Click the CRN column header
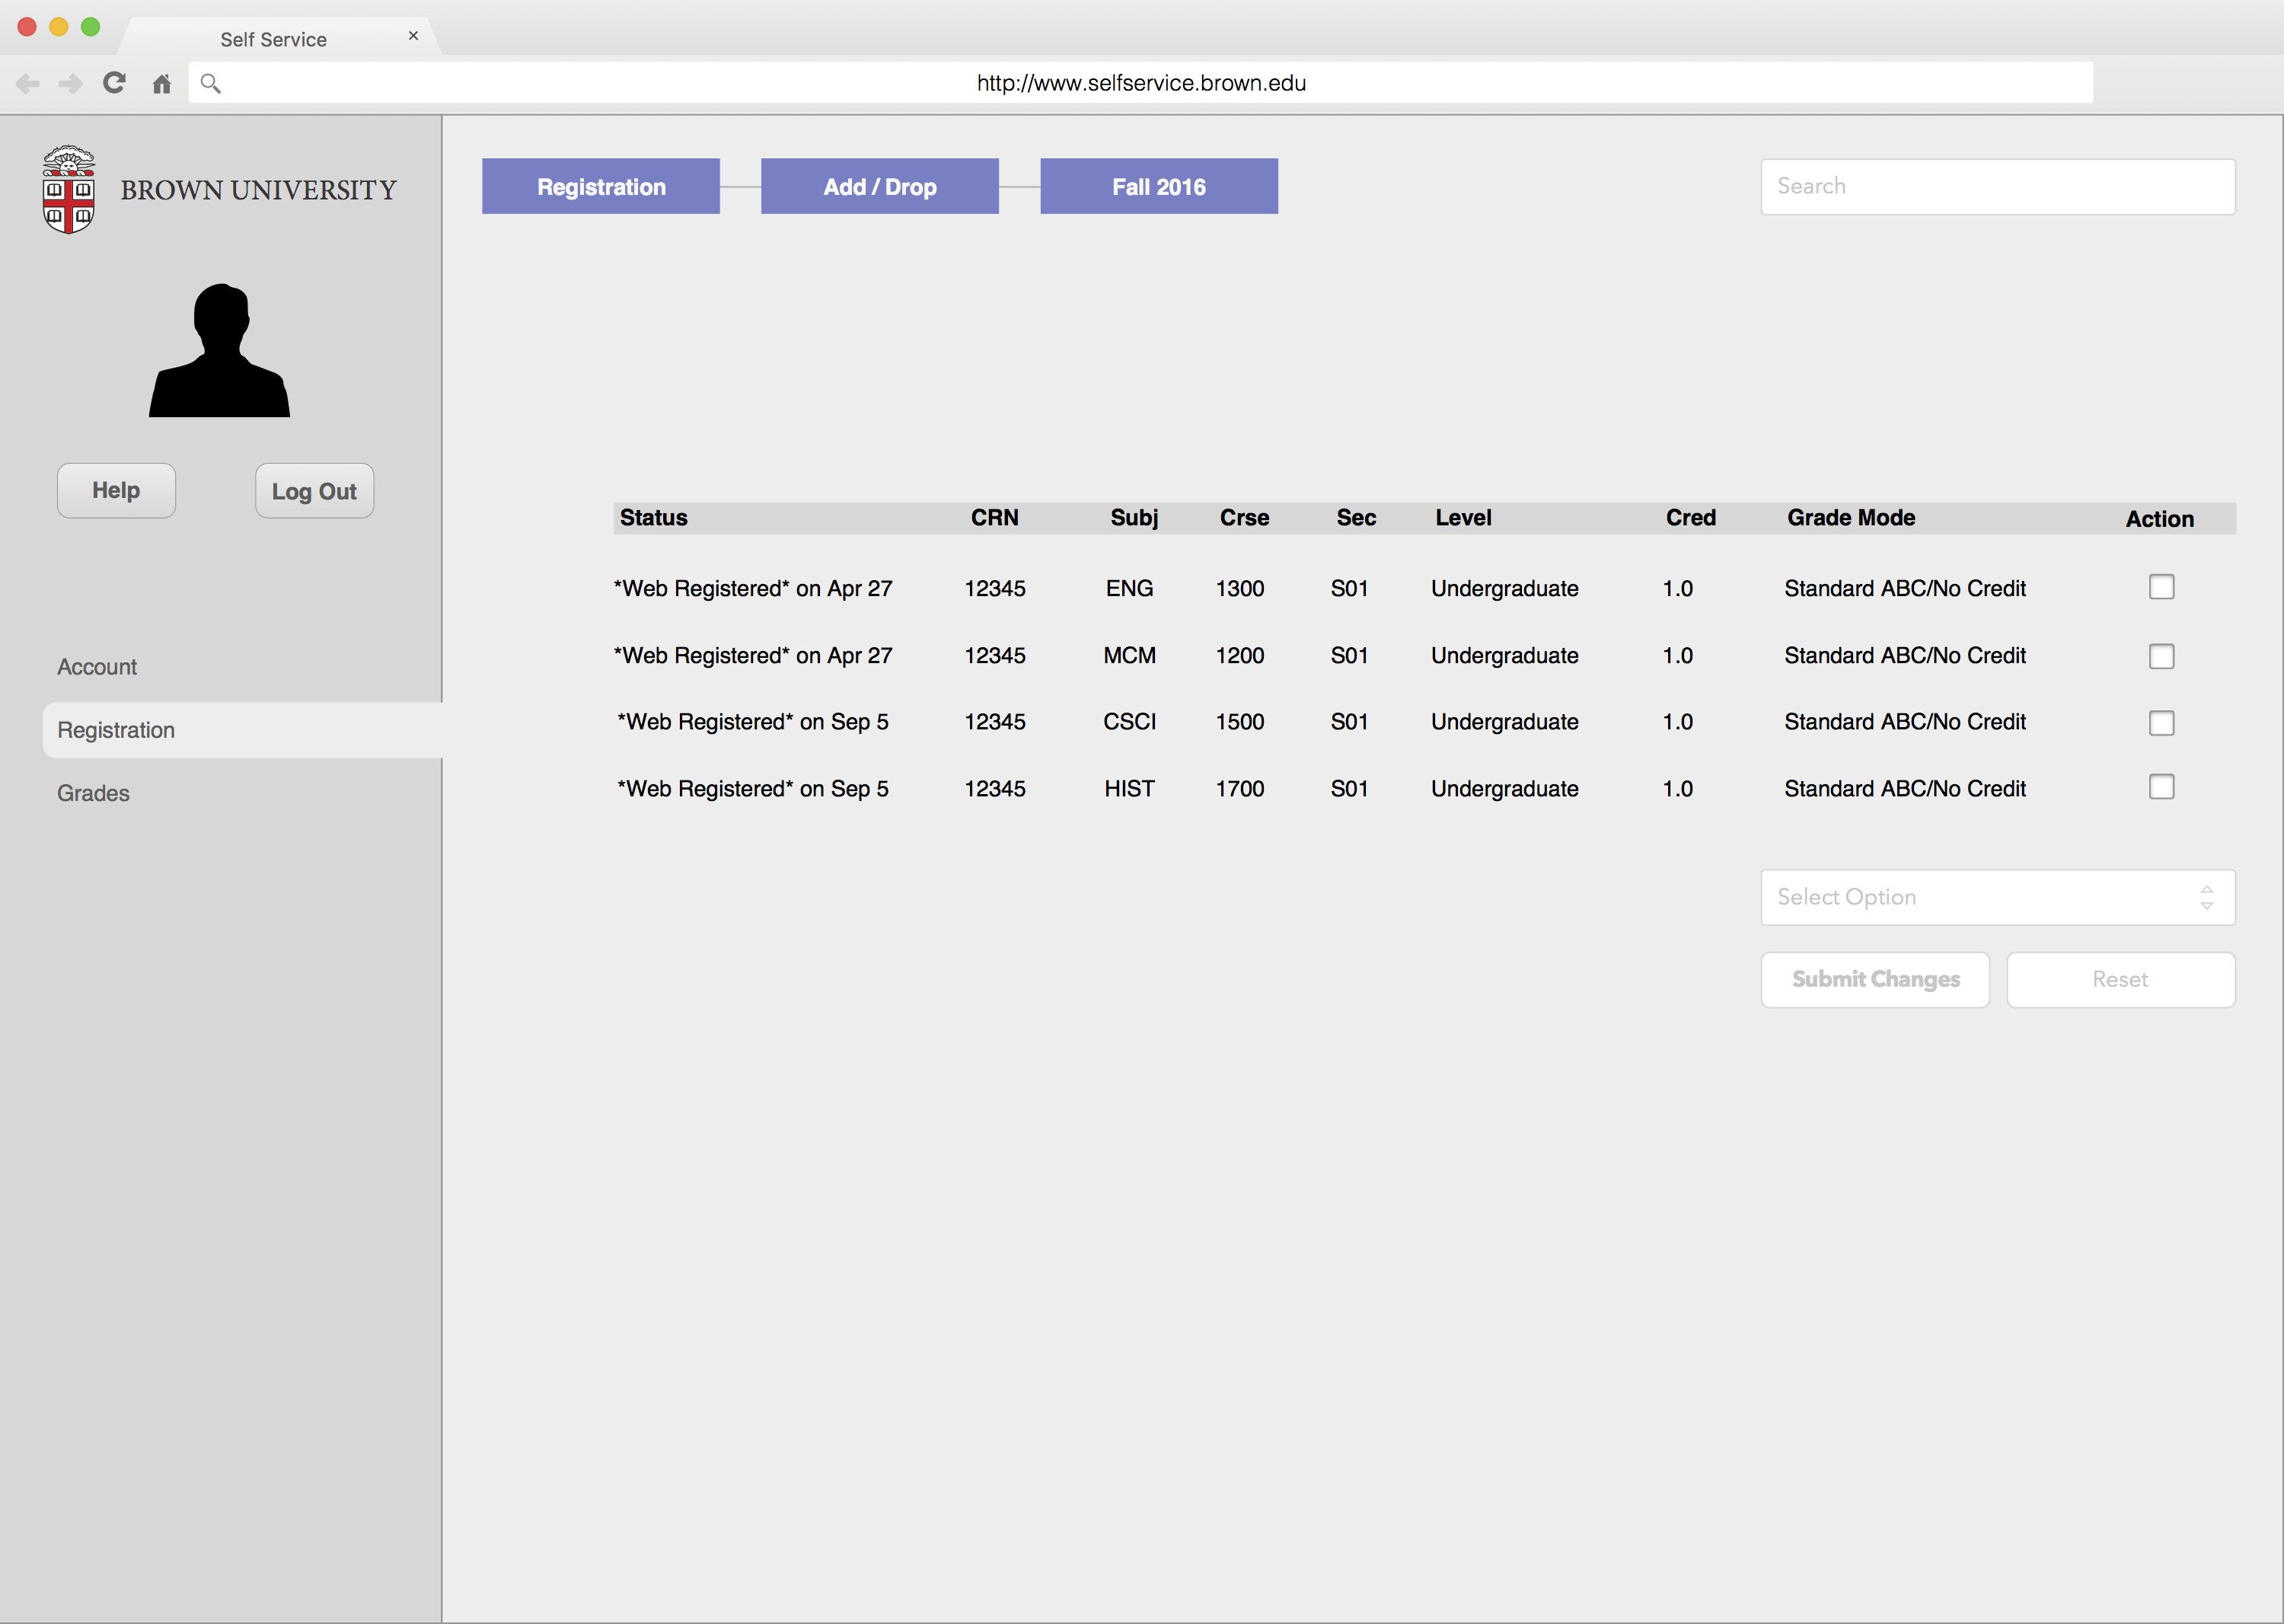Screen dimensions: 2284x1624 (995, 518)
